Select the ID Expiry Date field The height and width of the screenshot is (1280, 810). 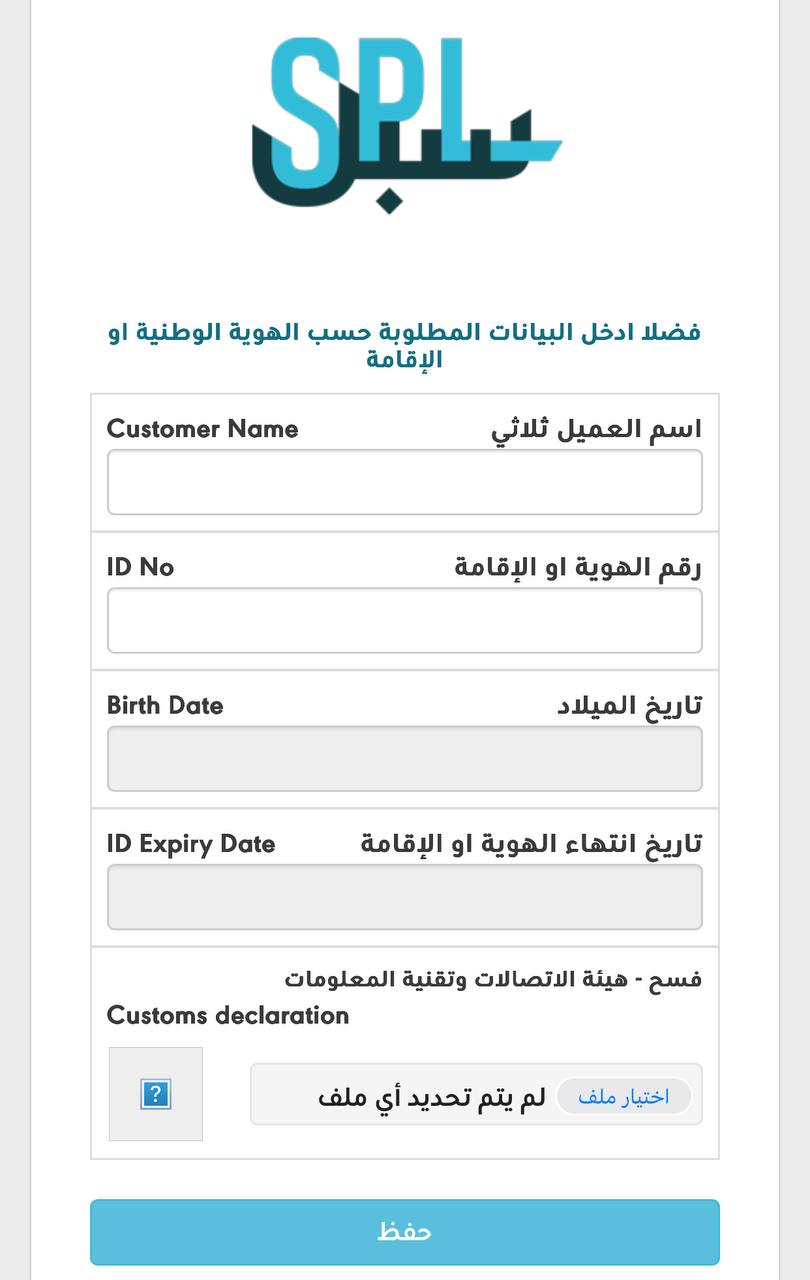click(404, 897)
